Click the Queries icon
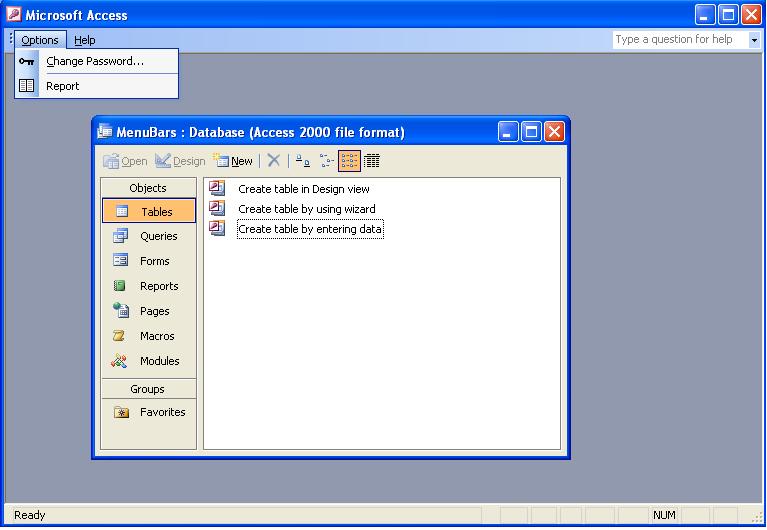Screen dimensions: 767x530 pos(120,236)
